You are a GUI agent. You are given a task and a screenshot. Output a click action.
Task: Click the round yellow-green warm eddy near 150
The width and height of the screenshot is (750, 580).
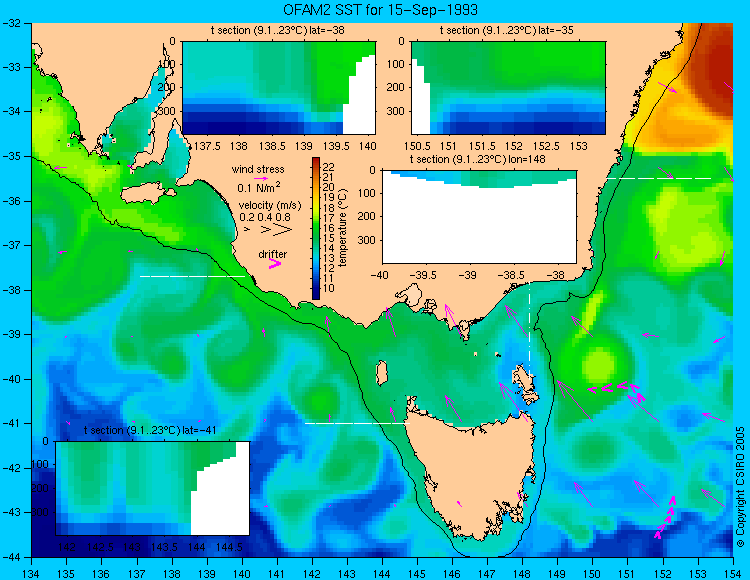599,364
